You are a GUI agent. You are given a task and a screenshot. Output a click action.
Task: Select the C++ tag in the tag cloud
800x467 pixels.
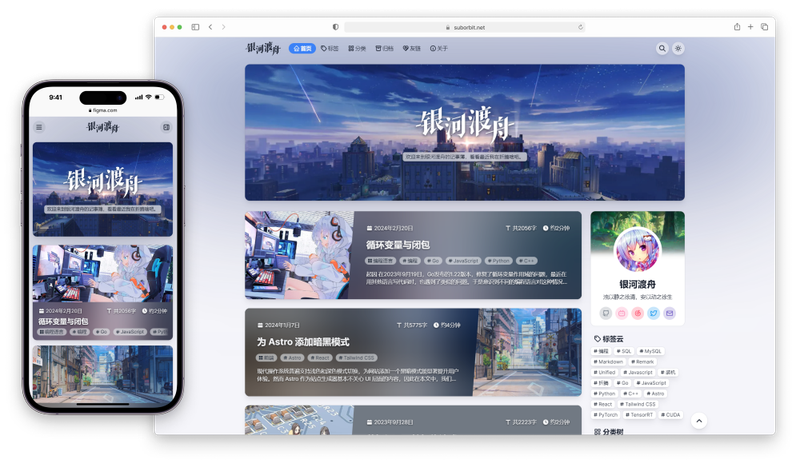[631, 394]
